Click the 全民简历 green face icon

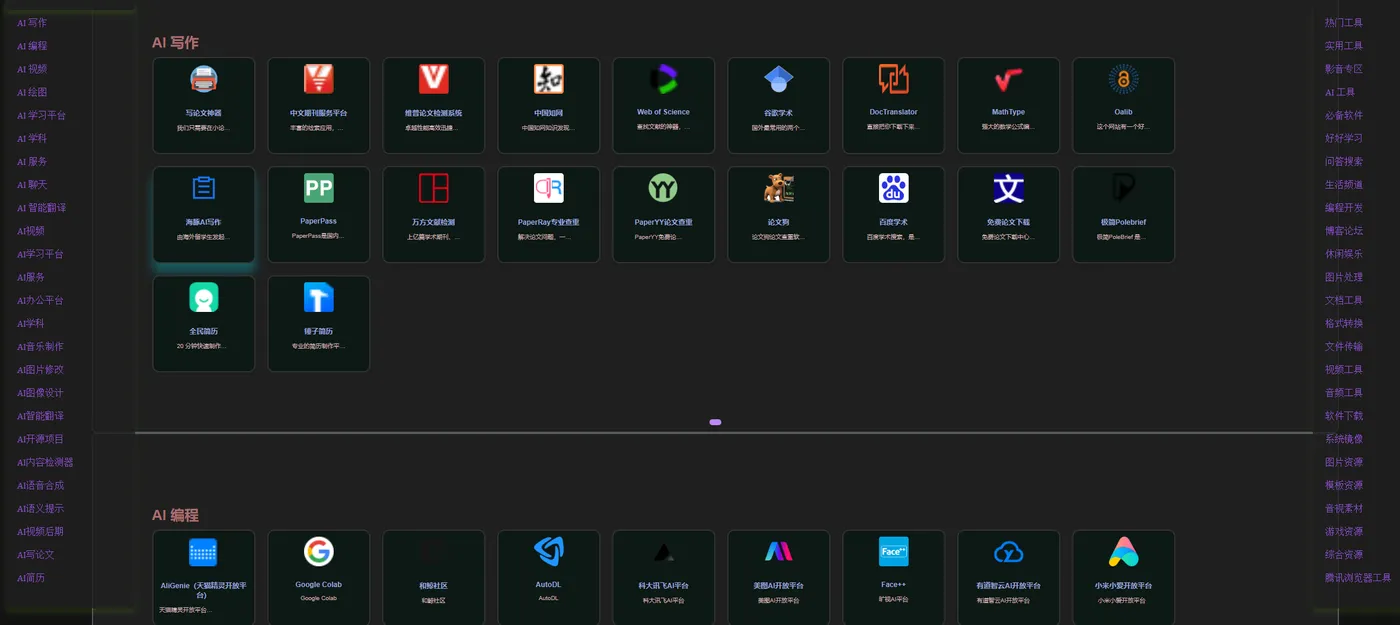pos(204,298)
